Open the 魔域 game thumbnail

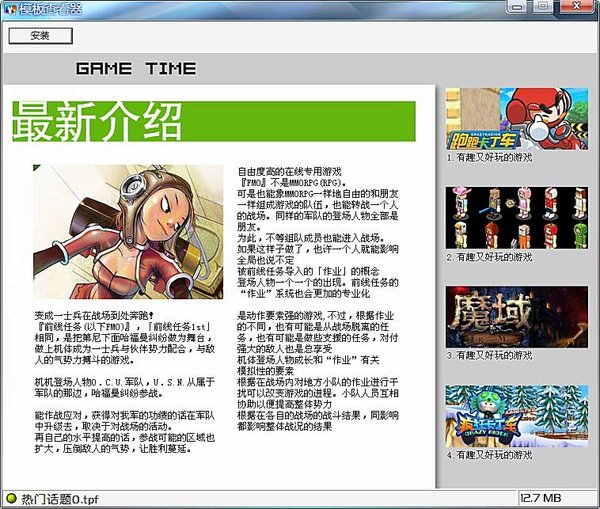point(517,317)
